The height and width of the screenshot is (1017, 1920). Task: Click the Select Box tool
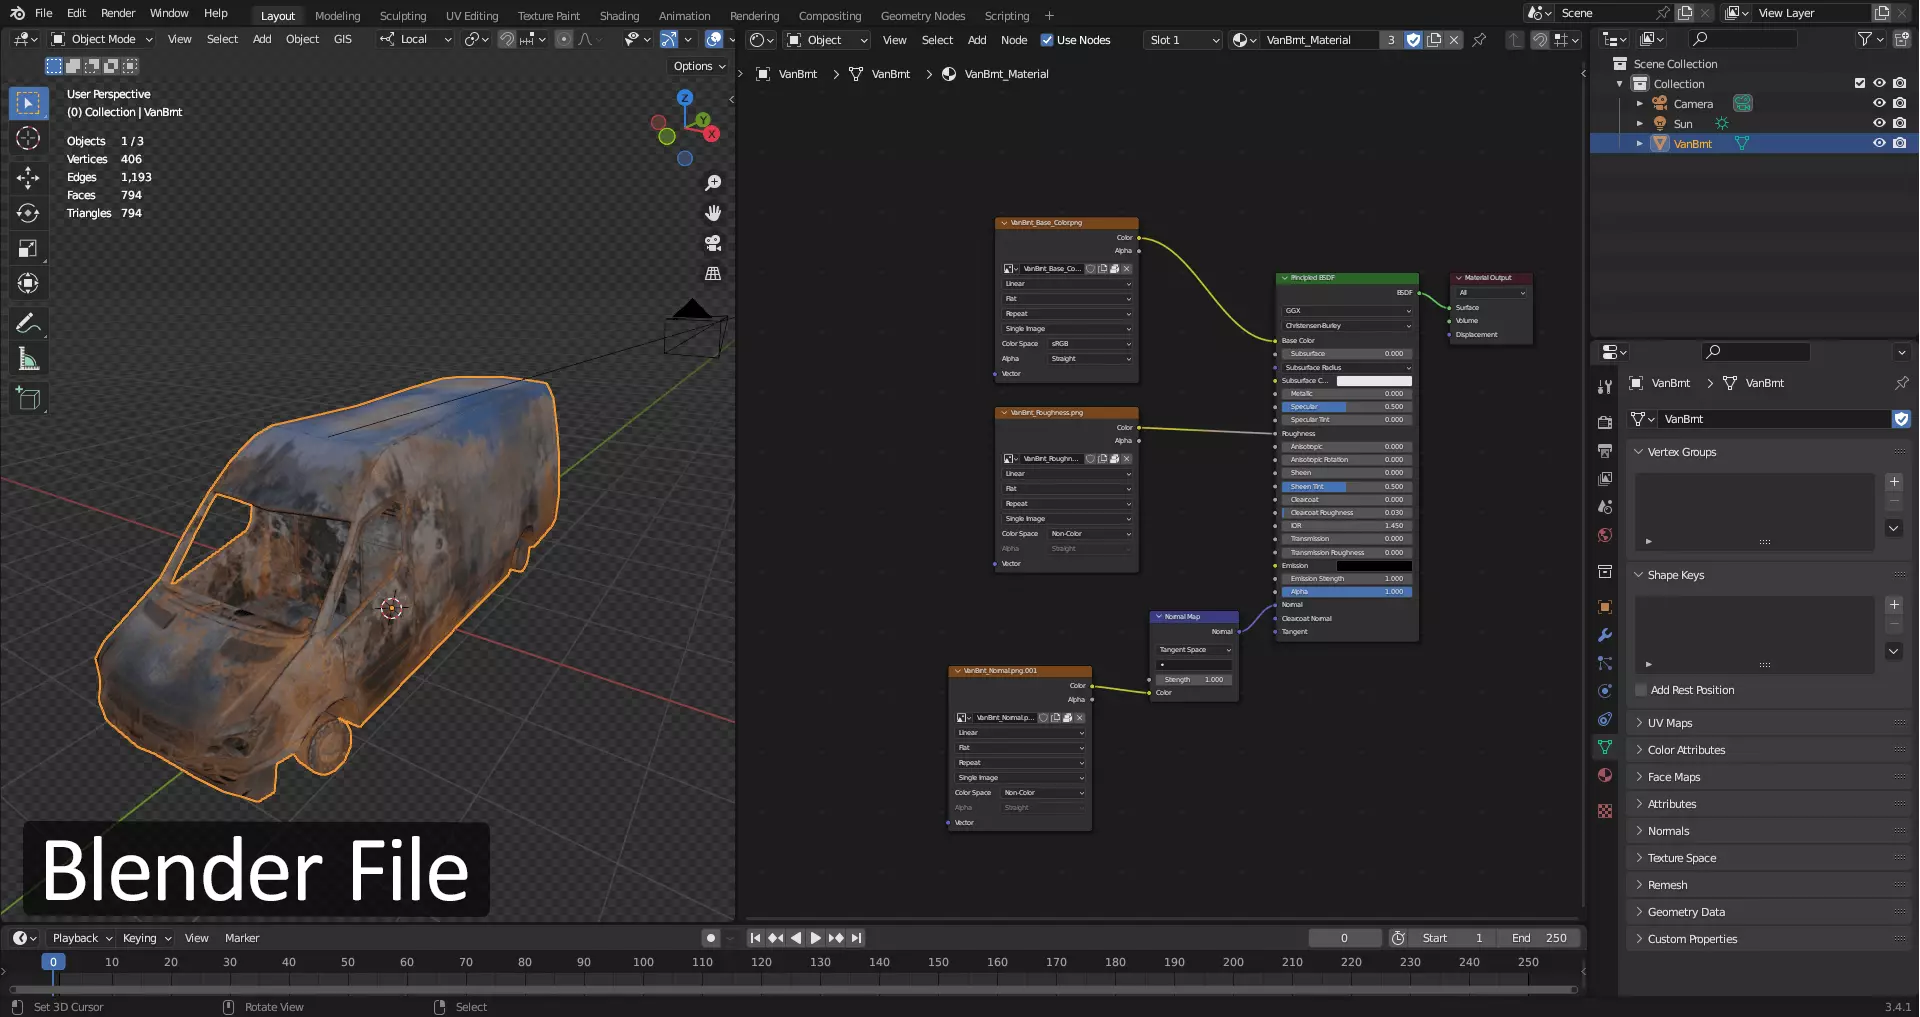point(28,103)
